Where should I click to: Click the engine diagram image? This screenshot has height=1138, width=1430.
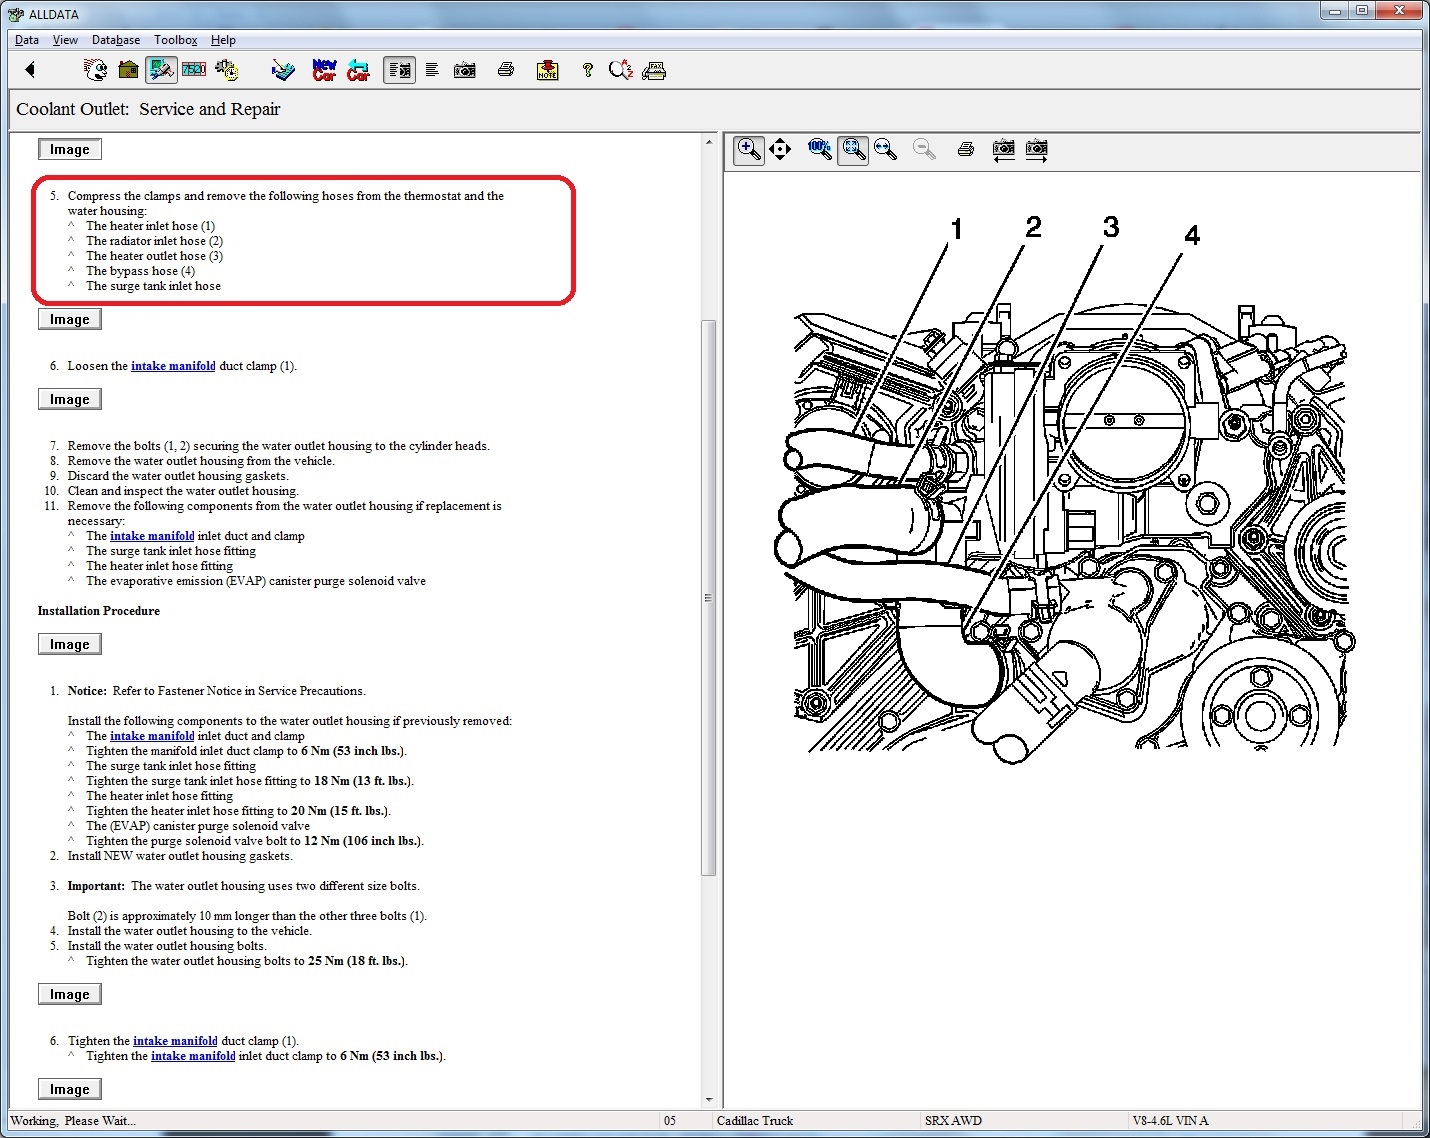pyautogui.click(x=1063, y=490)
